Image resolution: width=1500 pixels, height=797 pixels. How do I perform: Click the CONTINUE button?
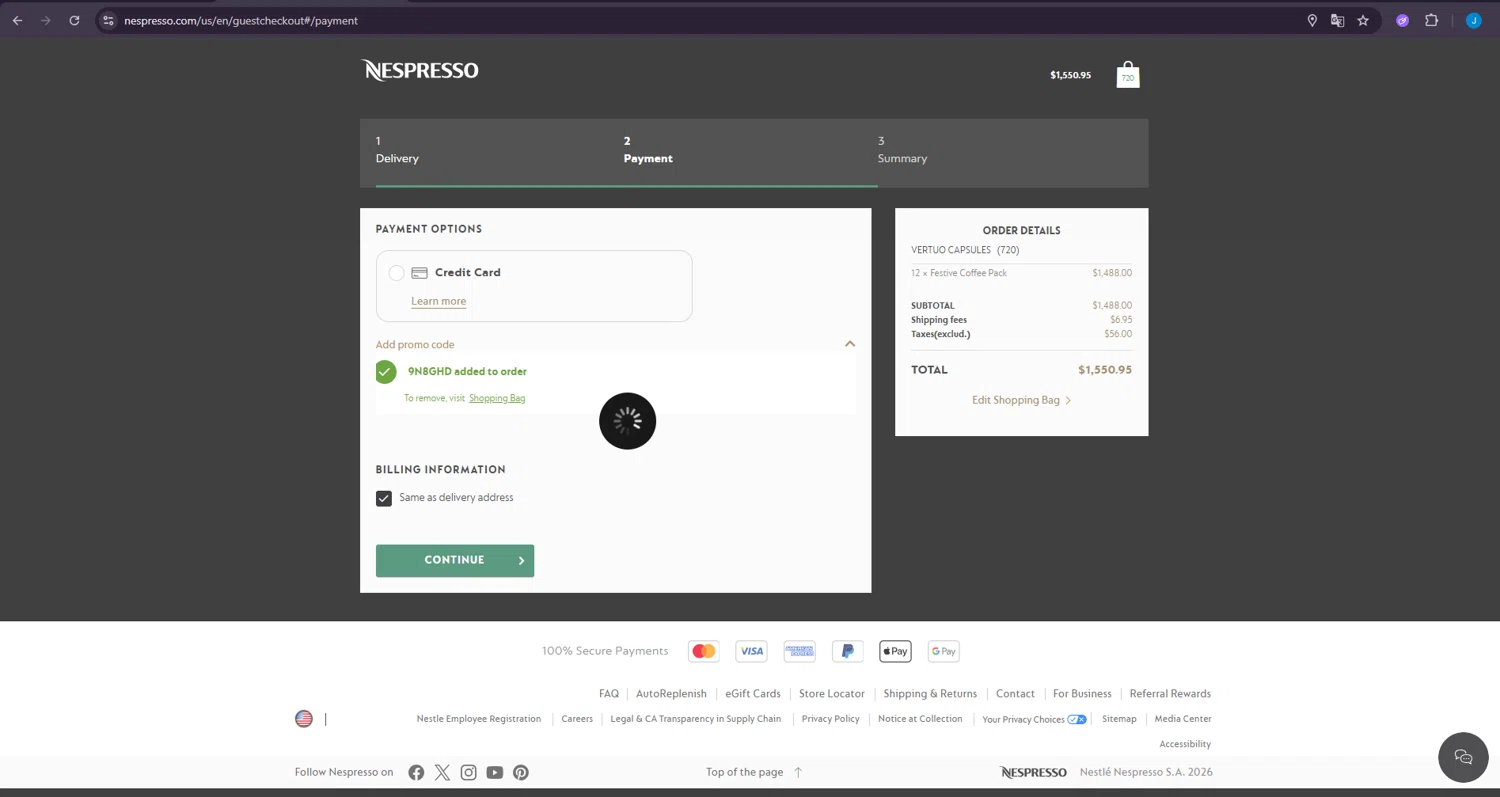click(455, 560)
